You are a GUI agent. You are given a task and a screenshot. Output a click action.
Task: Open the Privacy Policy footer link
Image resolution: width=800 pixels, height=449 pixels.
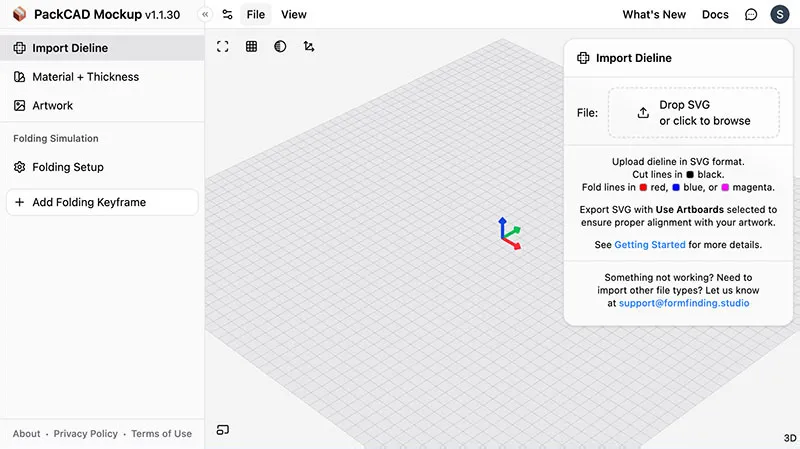pyautogui.click(x=86, y=434)
